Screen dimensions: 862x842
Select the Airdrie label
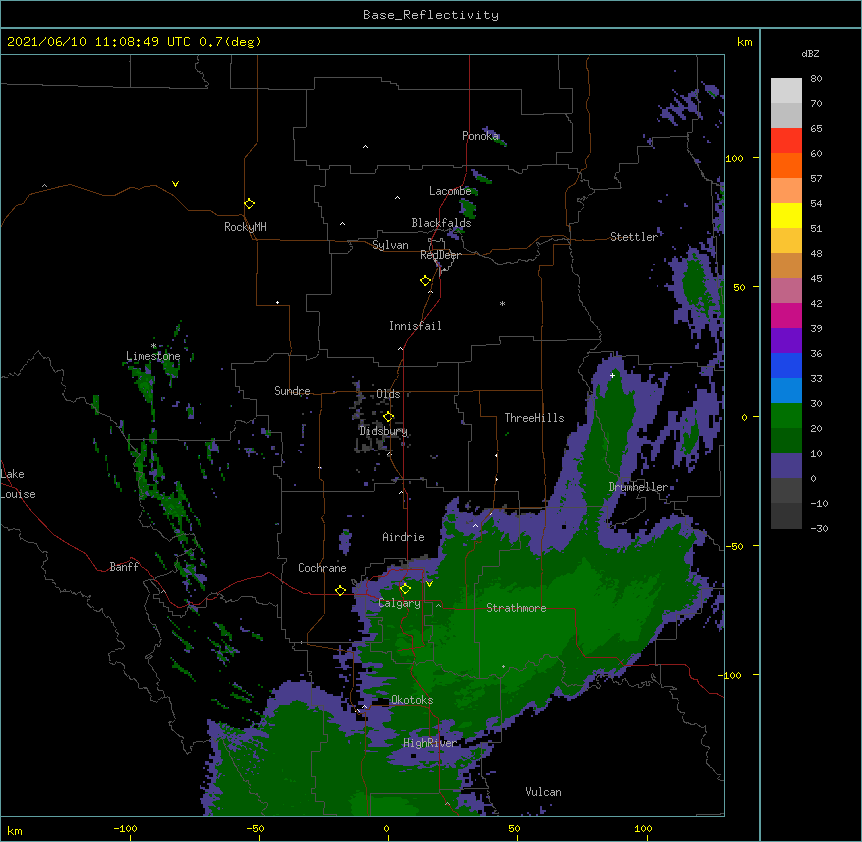point(403,537)
